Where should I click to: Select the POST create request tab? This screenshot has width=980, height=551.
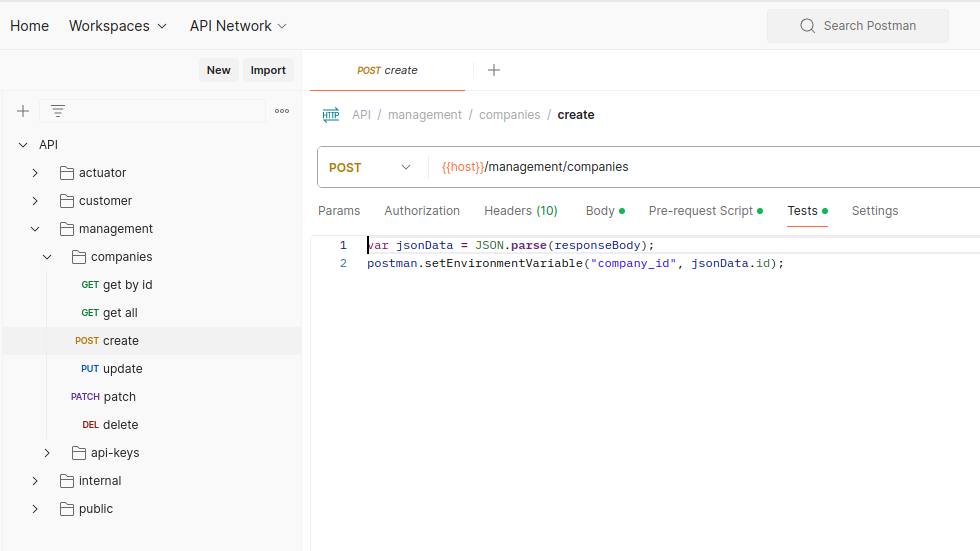388,71
